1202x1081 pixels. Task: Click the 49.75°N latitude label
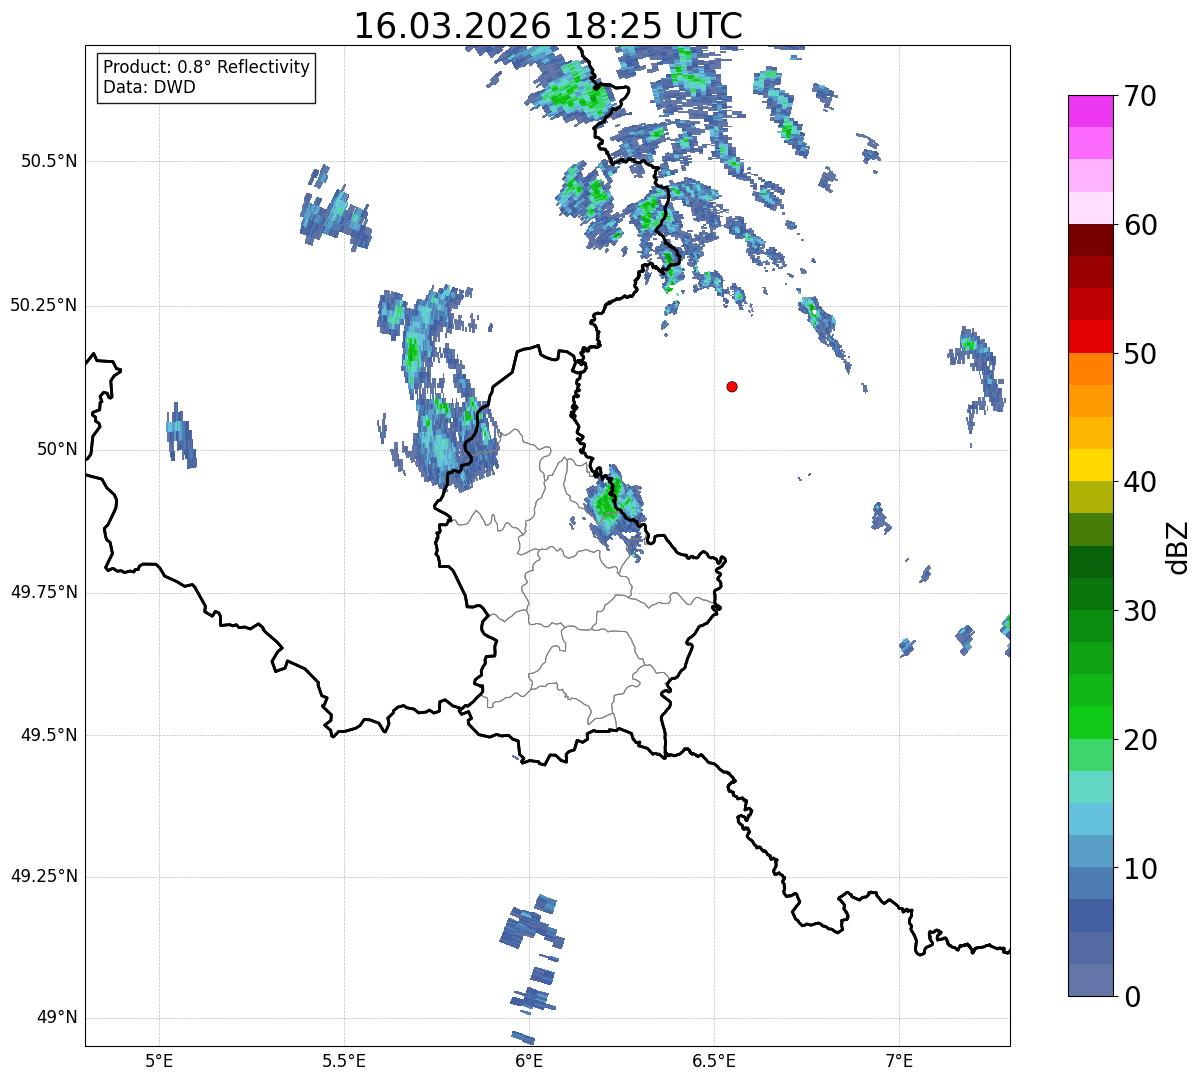(x=43, y=592)
